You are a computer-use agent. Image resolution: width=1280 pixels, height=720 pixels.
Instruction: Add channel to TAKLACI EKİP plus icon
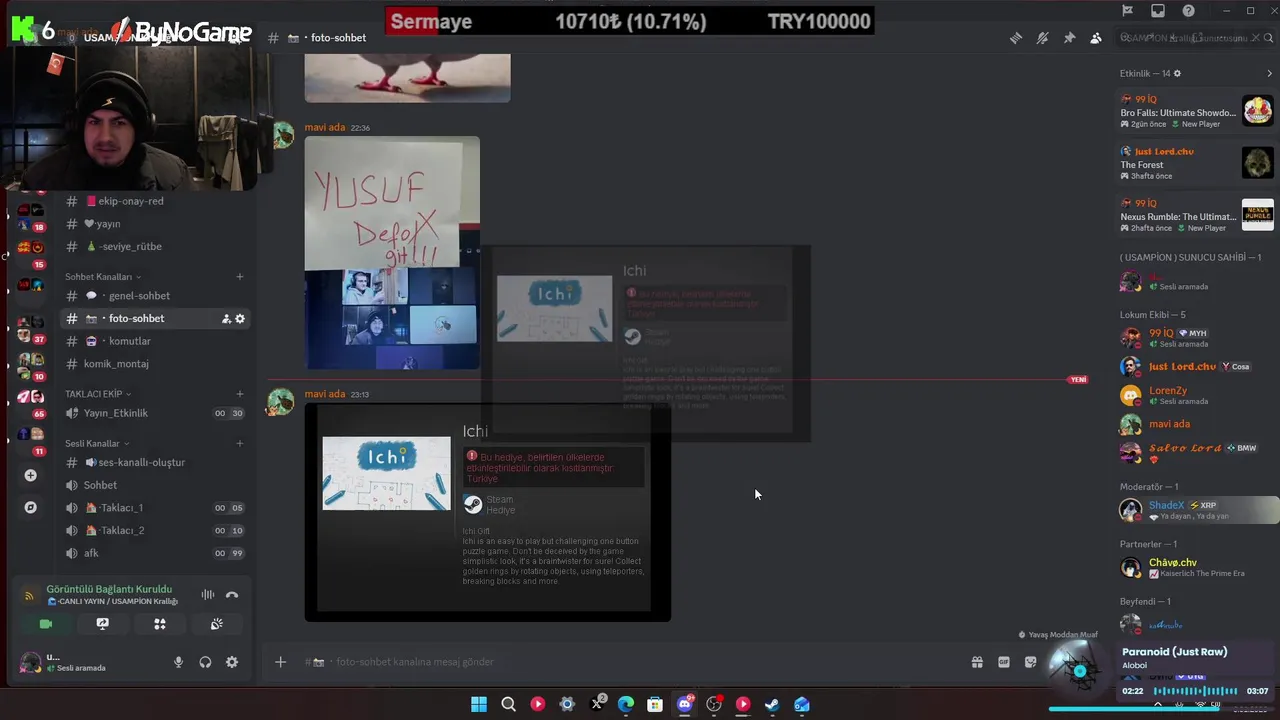pos(240,394)
